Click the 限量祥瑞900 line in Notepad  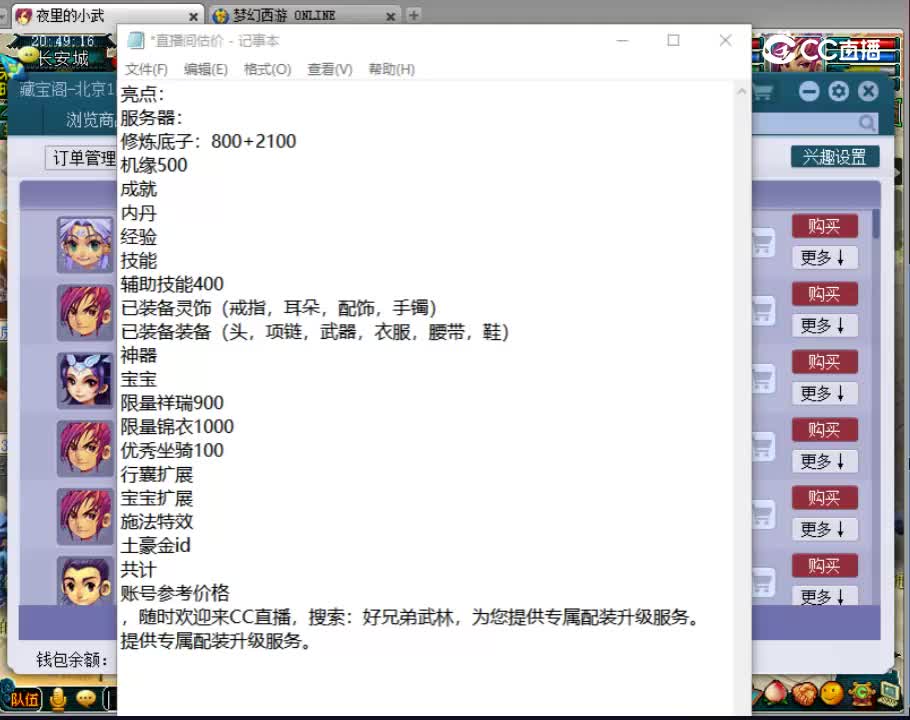tap(172, 403)
